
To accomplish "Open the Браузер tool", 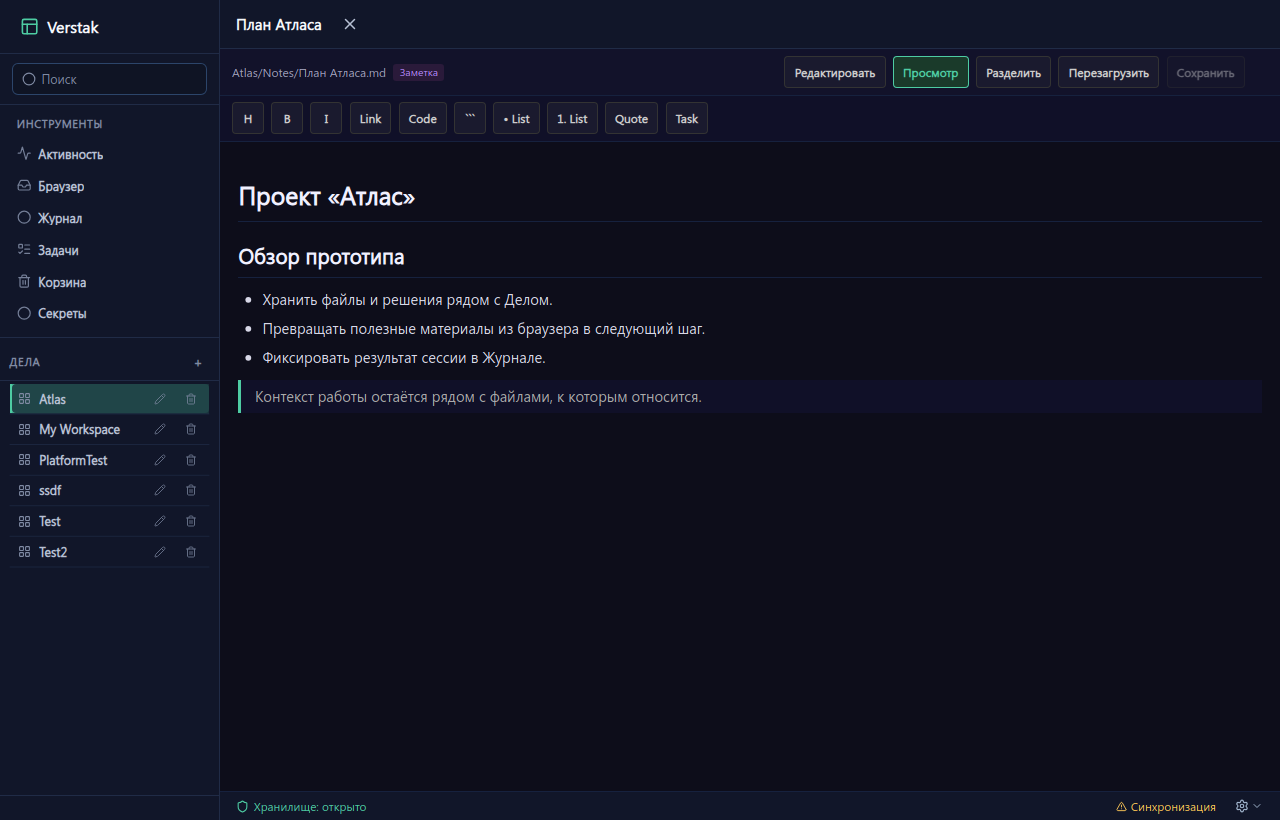I will pyautogui.click(x=109, y=186).
